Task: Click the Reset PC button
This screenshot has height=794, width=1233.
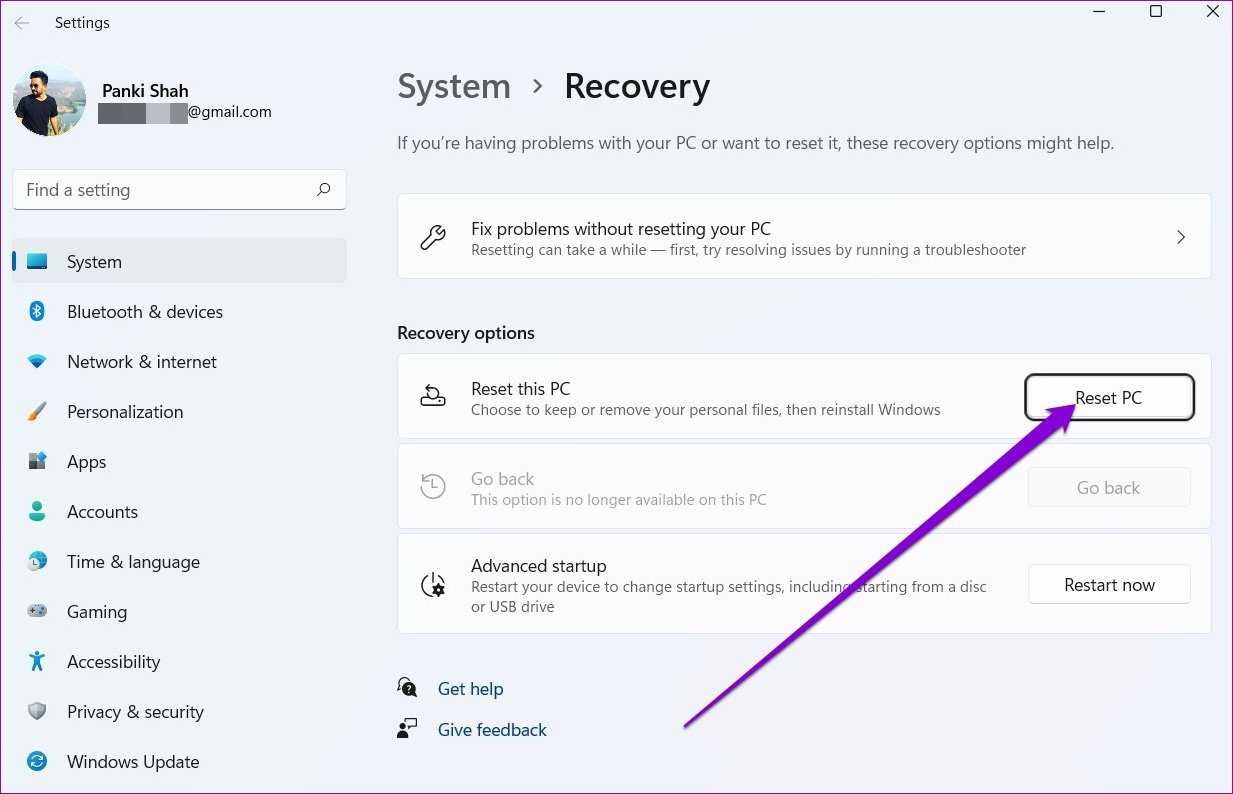Action: (x=1109, y=398)
